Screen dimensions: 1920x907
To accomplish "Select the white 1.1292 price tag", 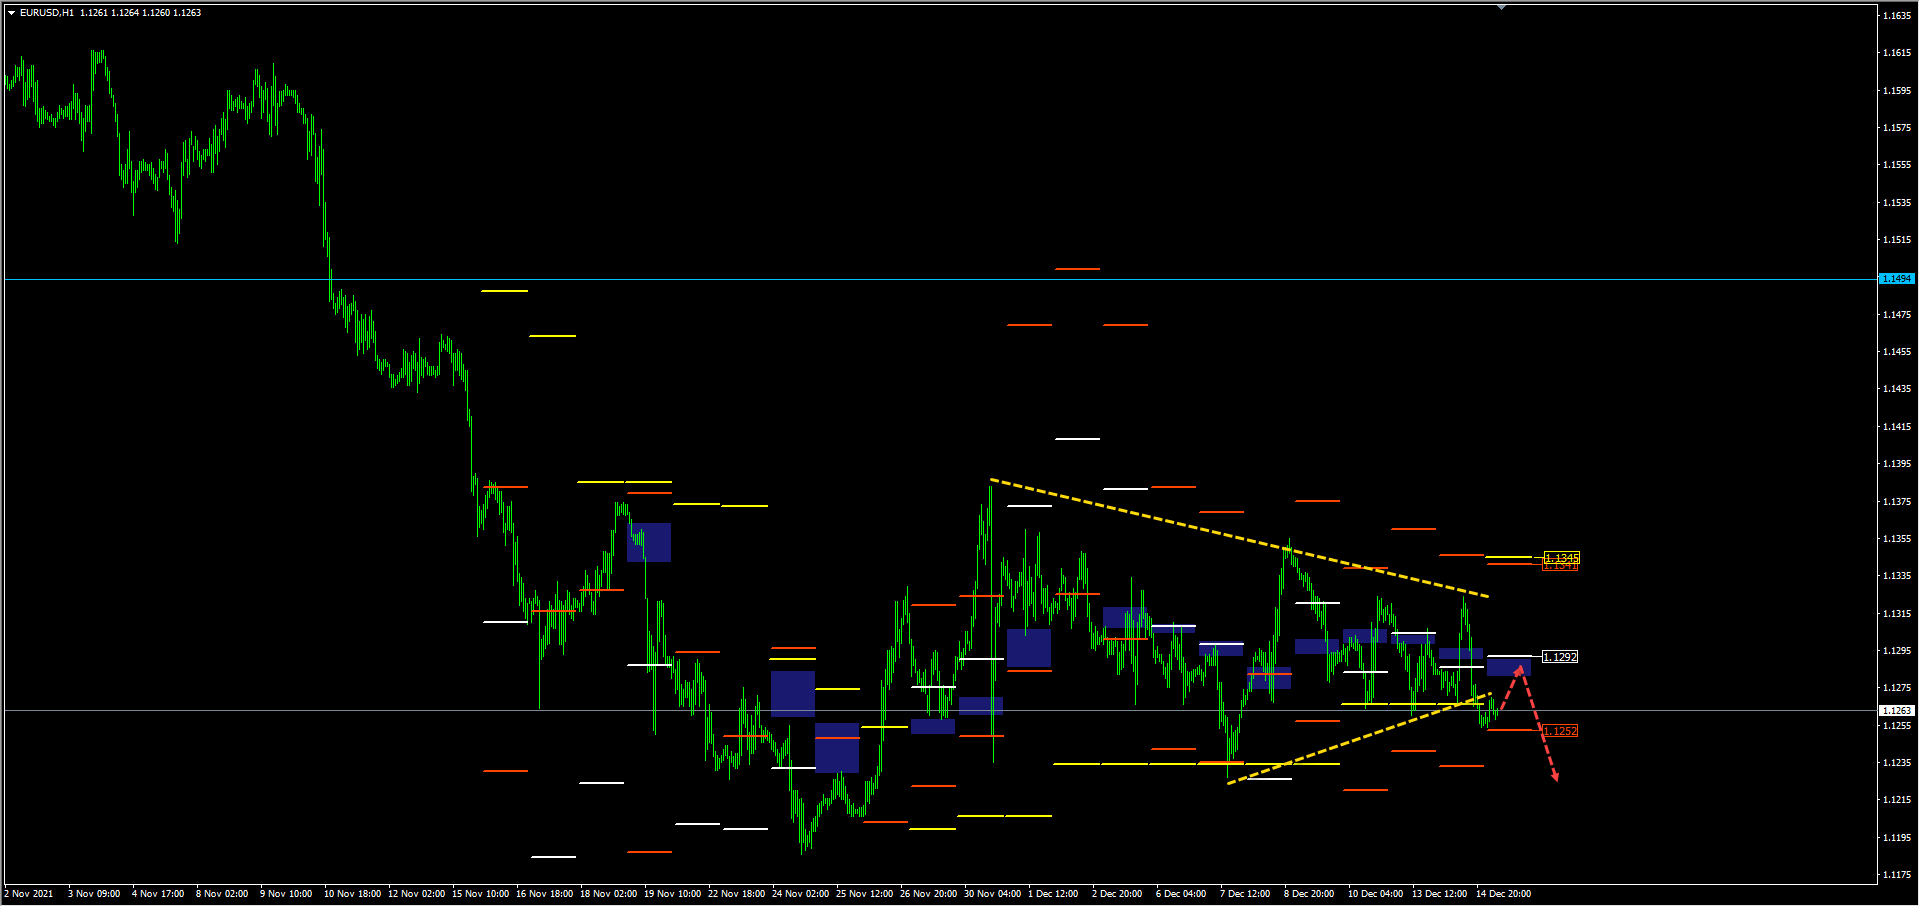I will [x=1560, y=657].
